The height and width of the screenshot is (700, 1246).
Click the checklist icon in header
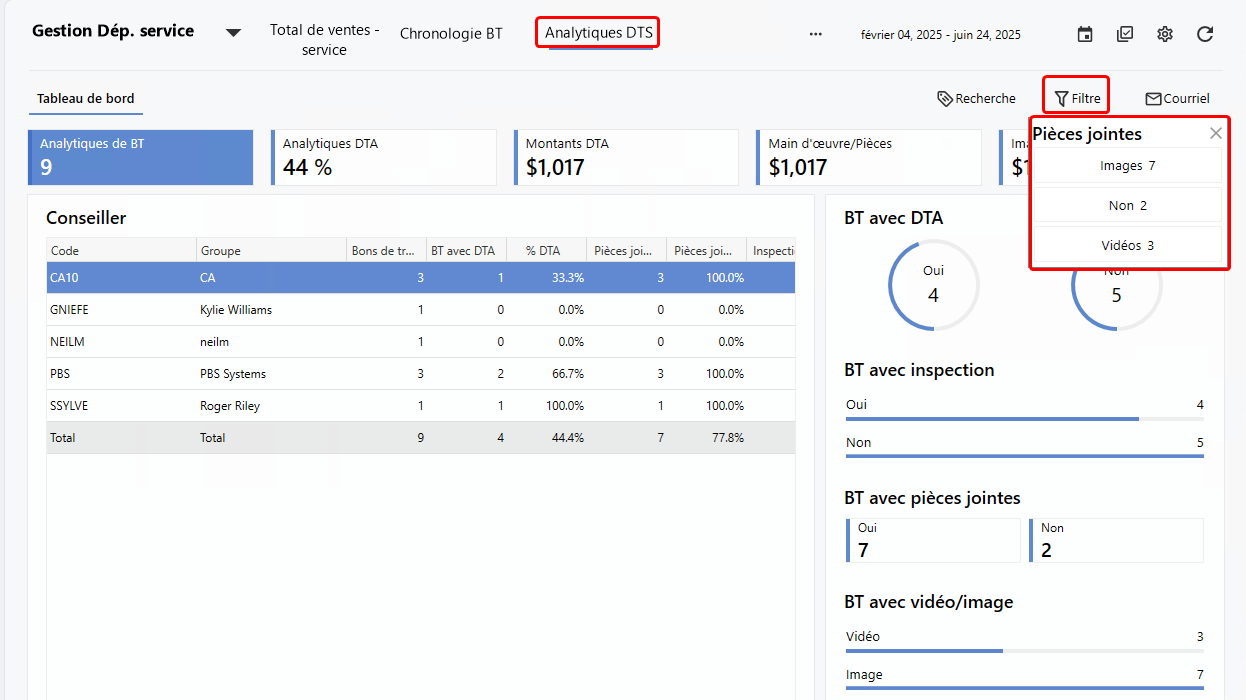[1125, 34]
